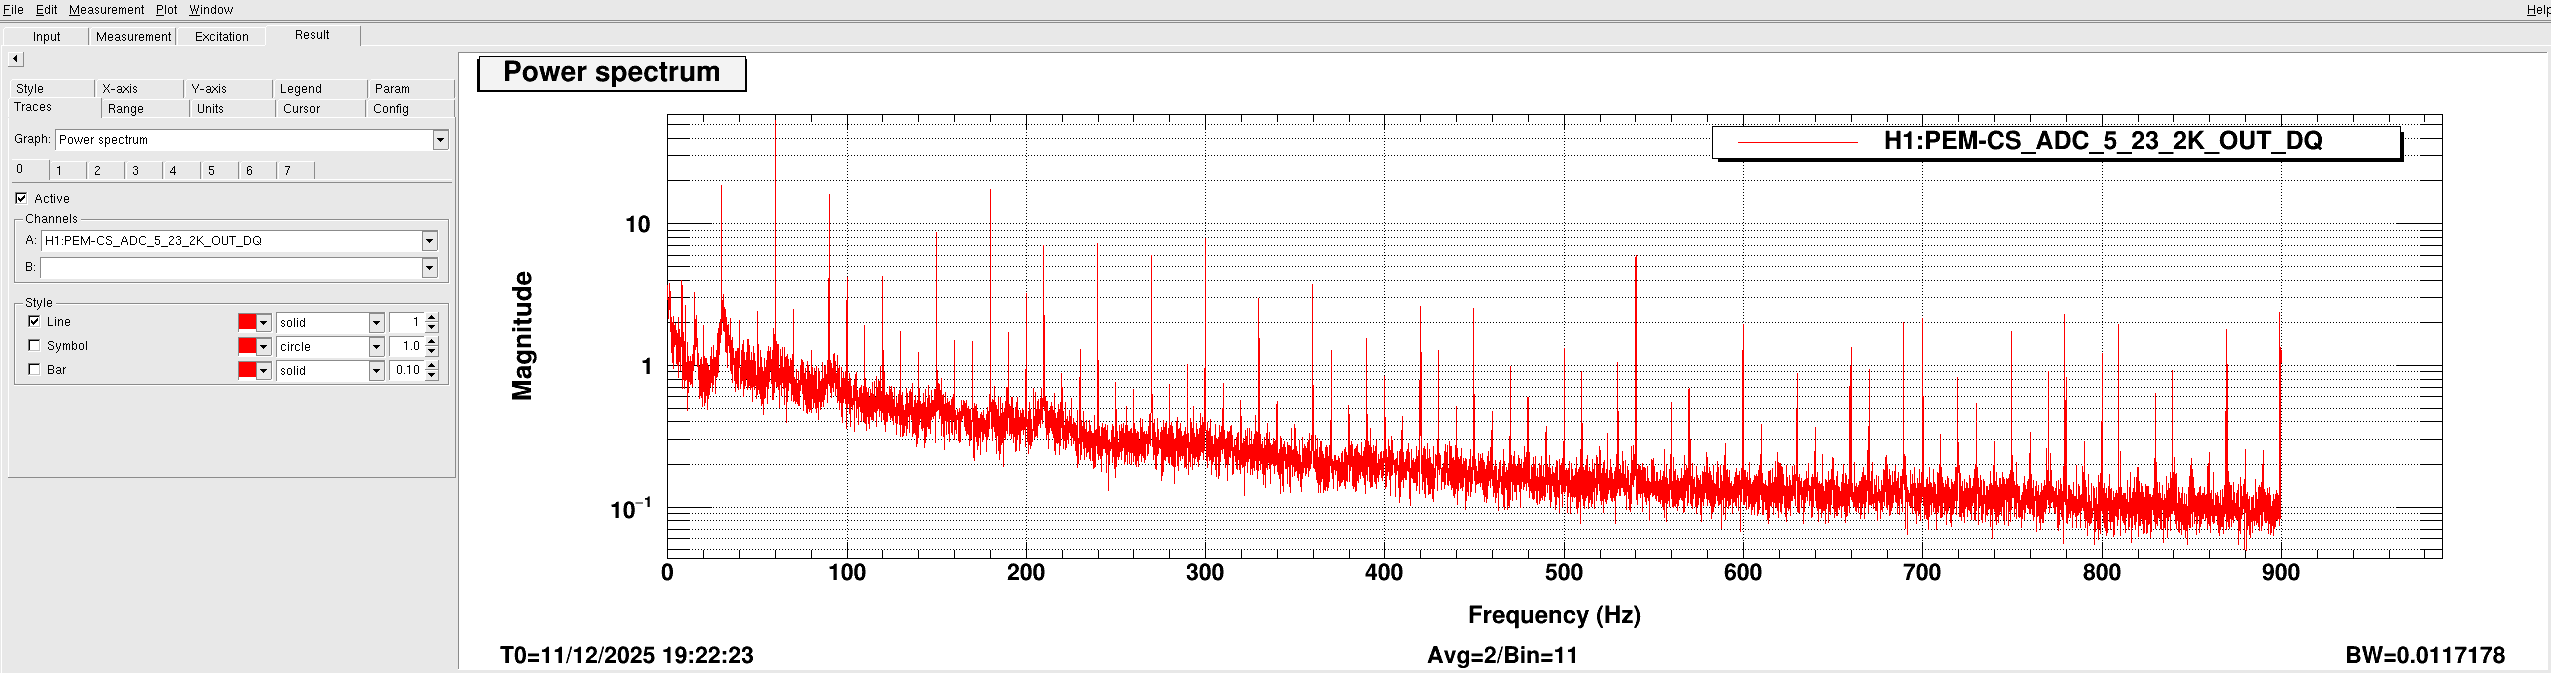This screenshot has height=673, width=2551.
Task: Toggle the Active trace checkbox
Action: click(21, 198)
